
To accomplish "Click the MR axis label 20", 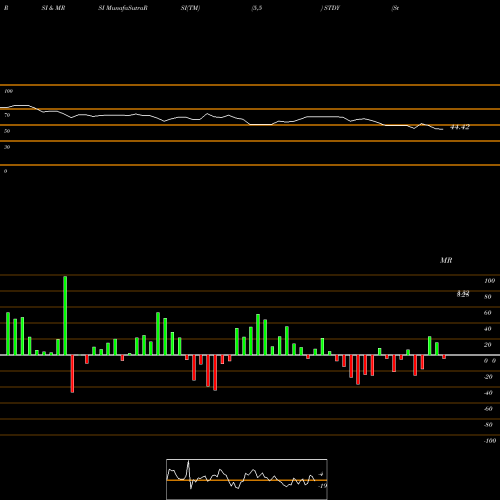I will click(488, 345).
